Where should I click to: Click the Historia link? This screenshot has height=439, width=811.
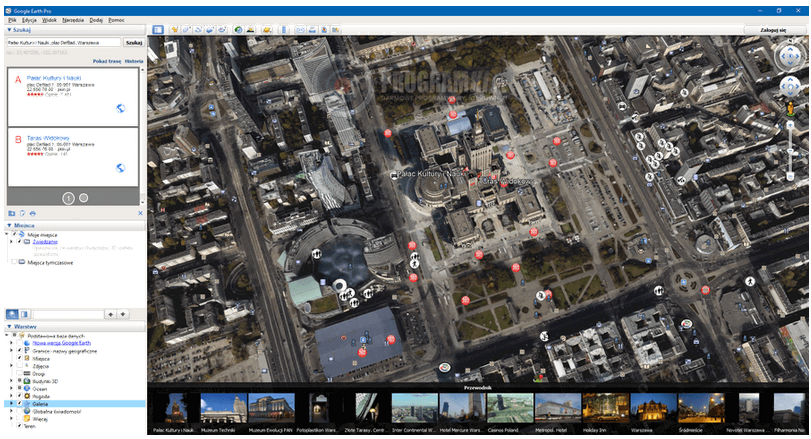pyautogui.click(x=134, y=61)
